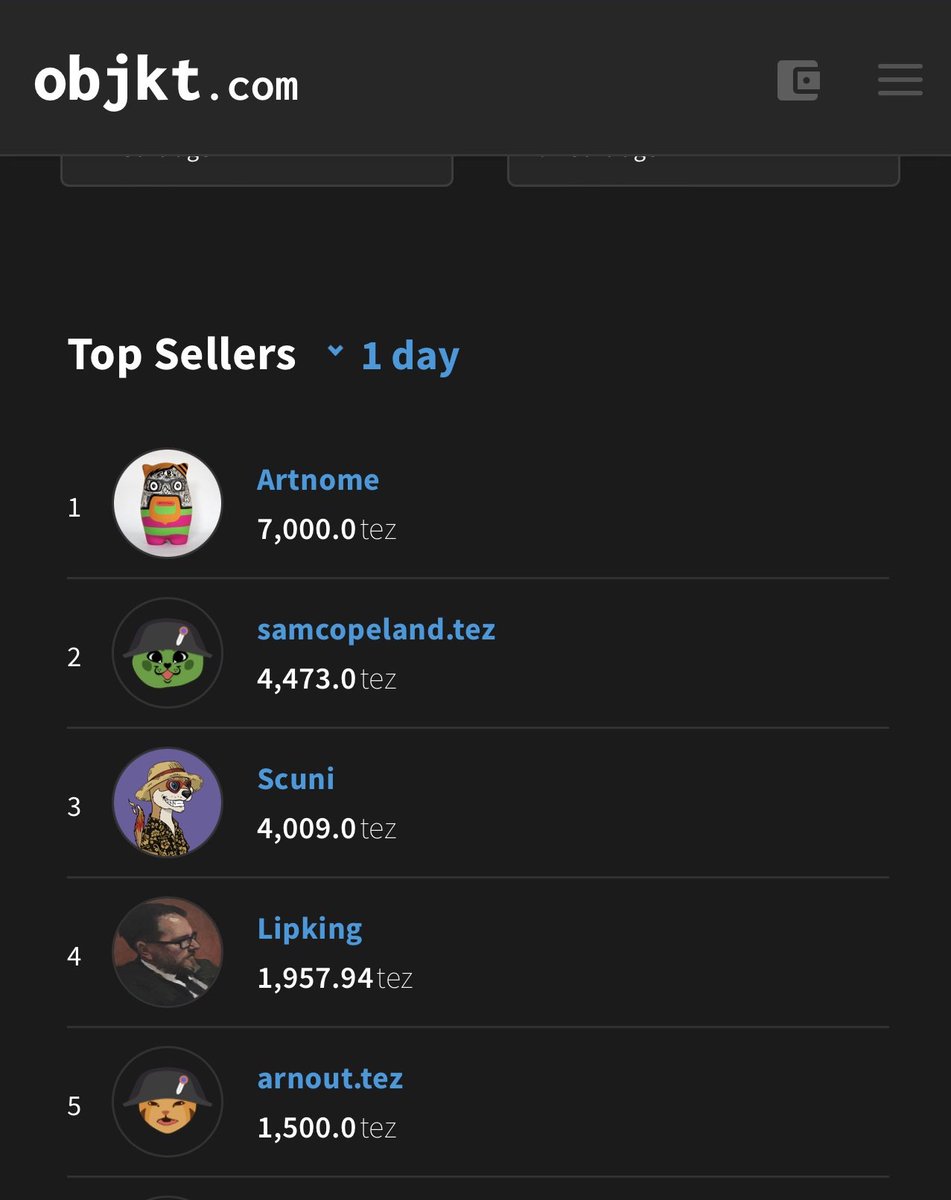Expand the Top Sellers time period dropdown arrow
Viewport: 951px width, 1200px height.
click(336, 351)
